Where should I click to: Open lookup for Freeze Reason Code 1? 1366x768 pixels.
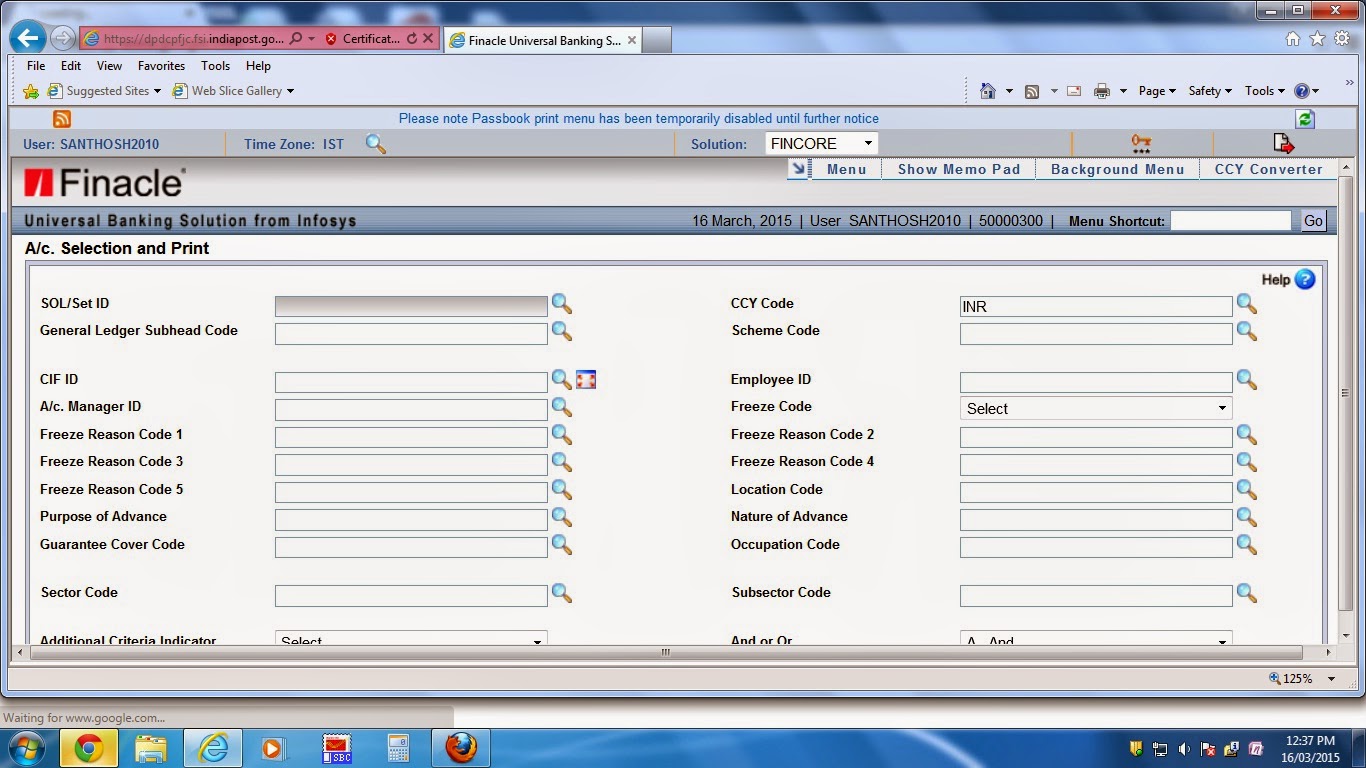pos(562,435)
